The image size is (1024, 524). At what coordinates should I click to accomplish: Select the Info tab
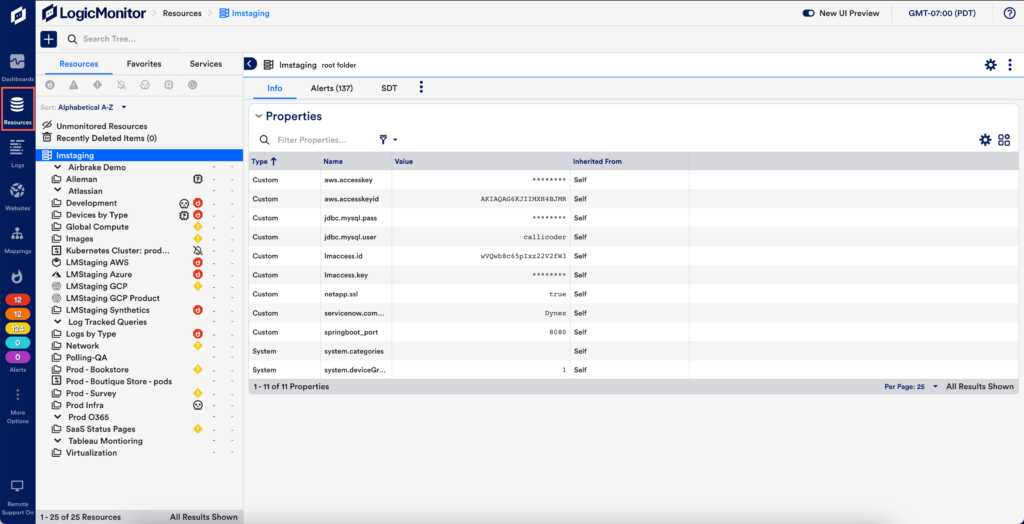click(x=275, y=88)
